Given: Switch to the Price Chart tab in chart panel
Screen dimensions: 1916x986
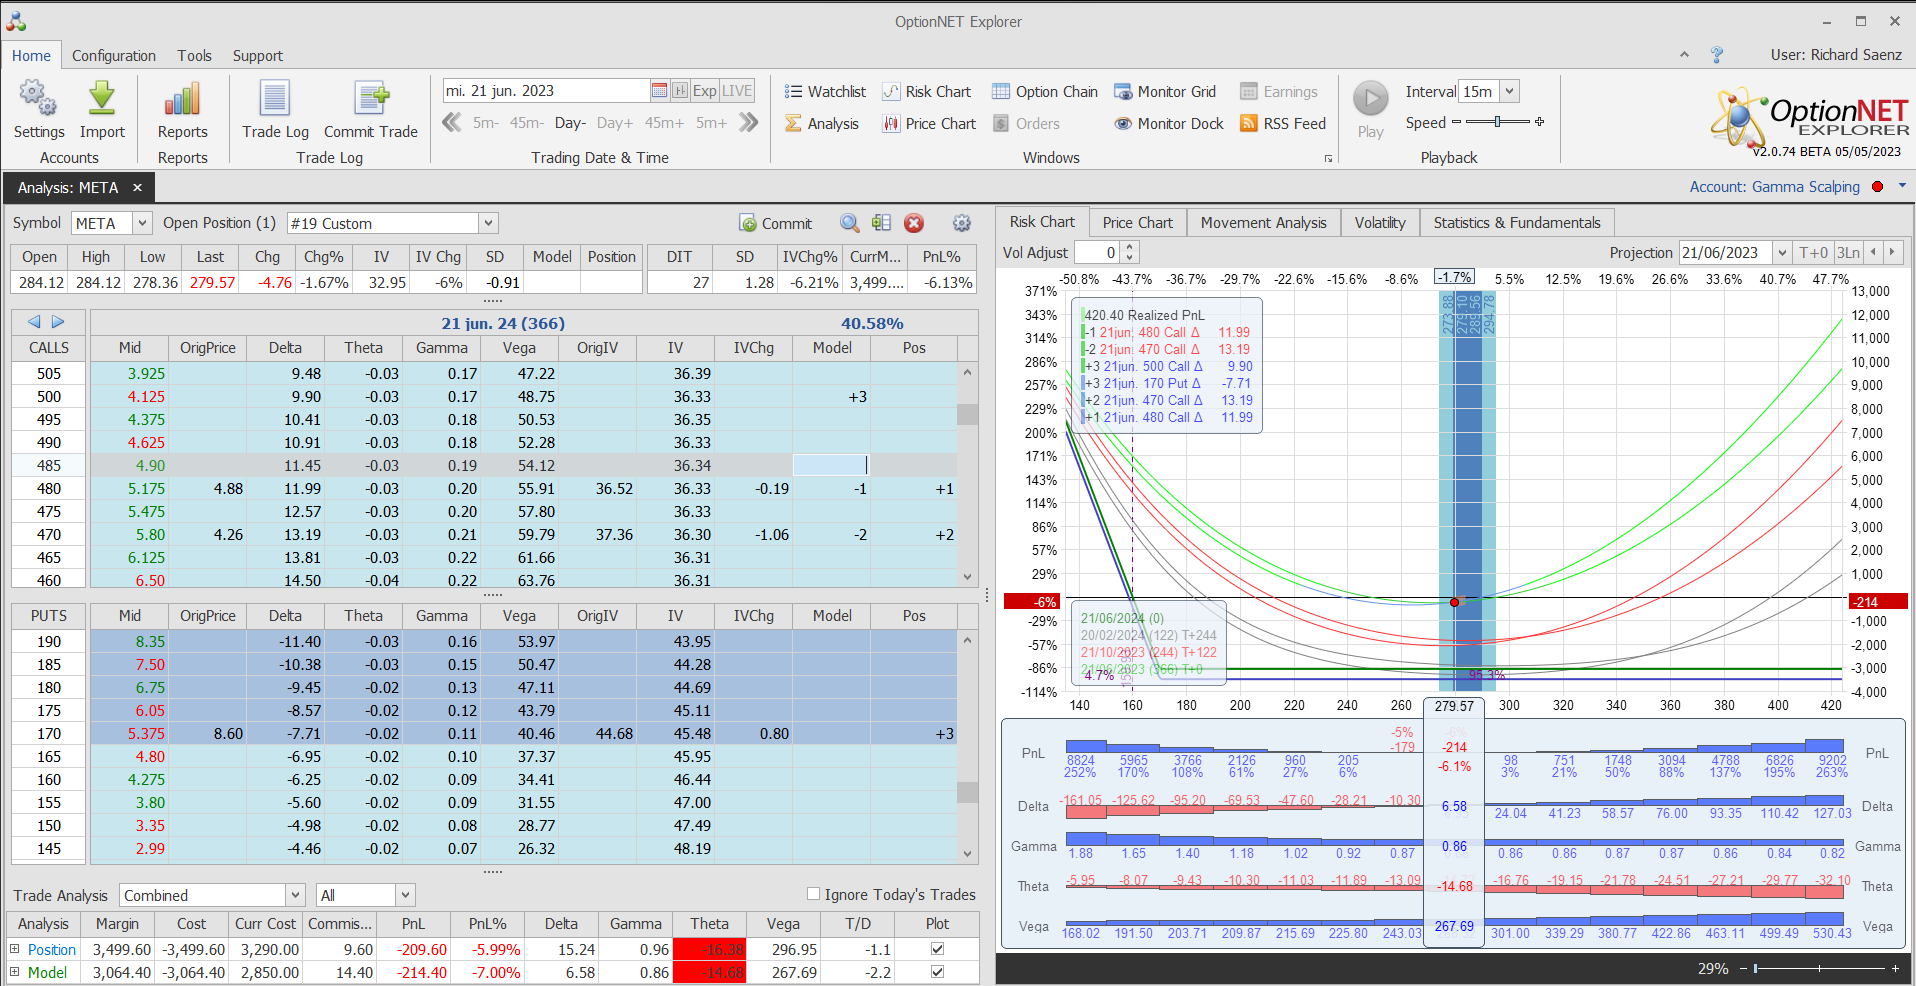Looking at the screenshot, I should point(1138,222).
